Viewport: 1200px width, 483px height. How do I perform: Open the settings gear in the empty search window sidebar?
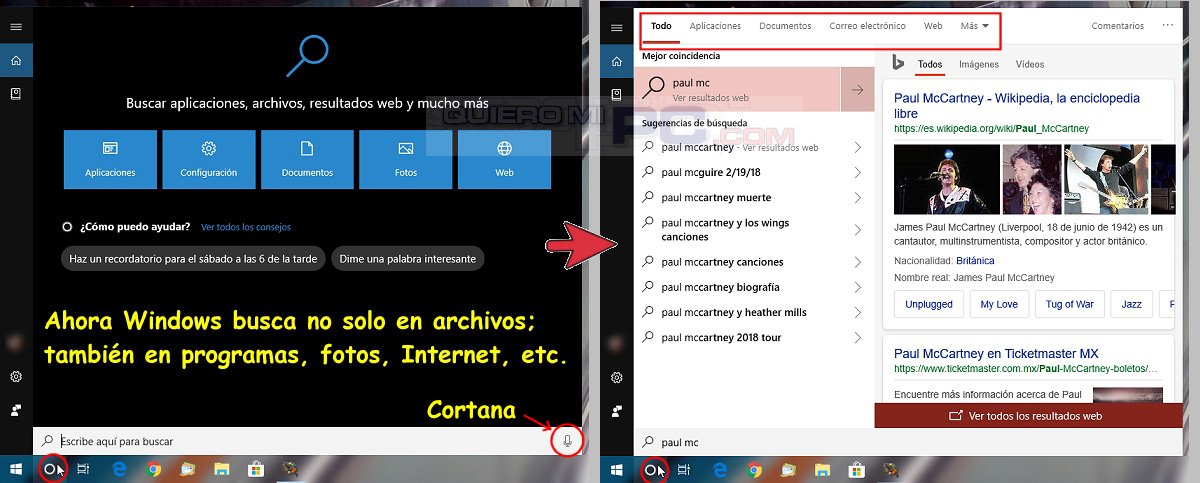click(x=16, y=377)
